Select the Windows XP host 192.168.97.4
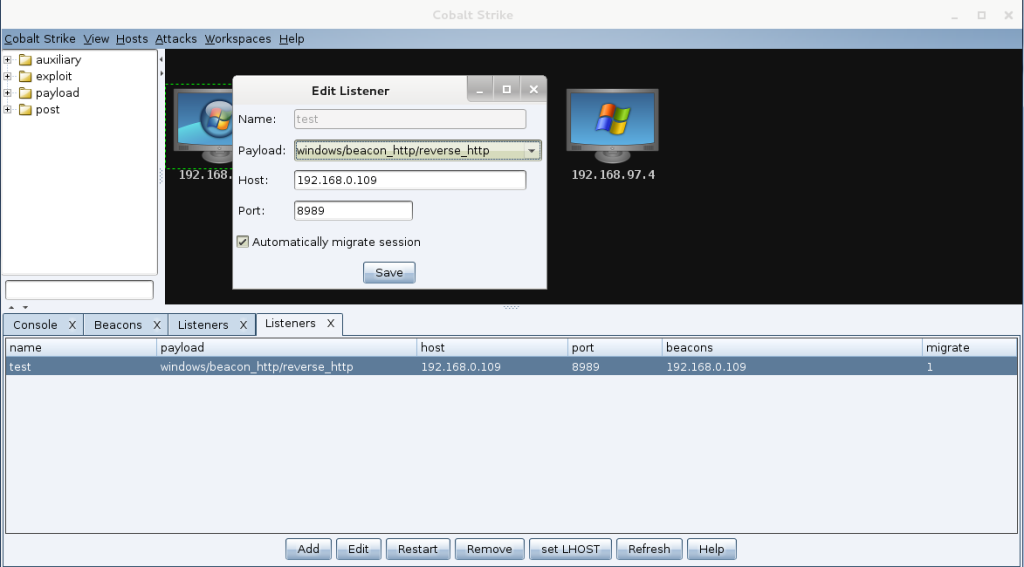Viewport: 1024px width, 567px height. (x=612, y=125)
